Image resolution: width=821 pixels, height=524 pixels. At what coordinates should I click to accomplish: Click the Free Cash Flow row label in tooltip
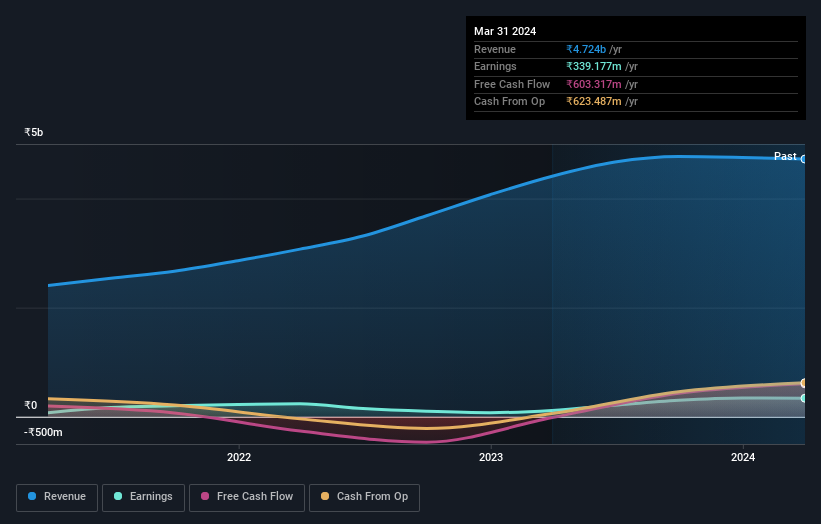[x=512, y=84]
